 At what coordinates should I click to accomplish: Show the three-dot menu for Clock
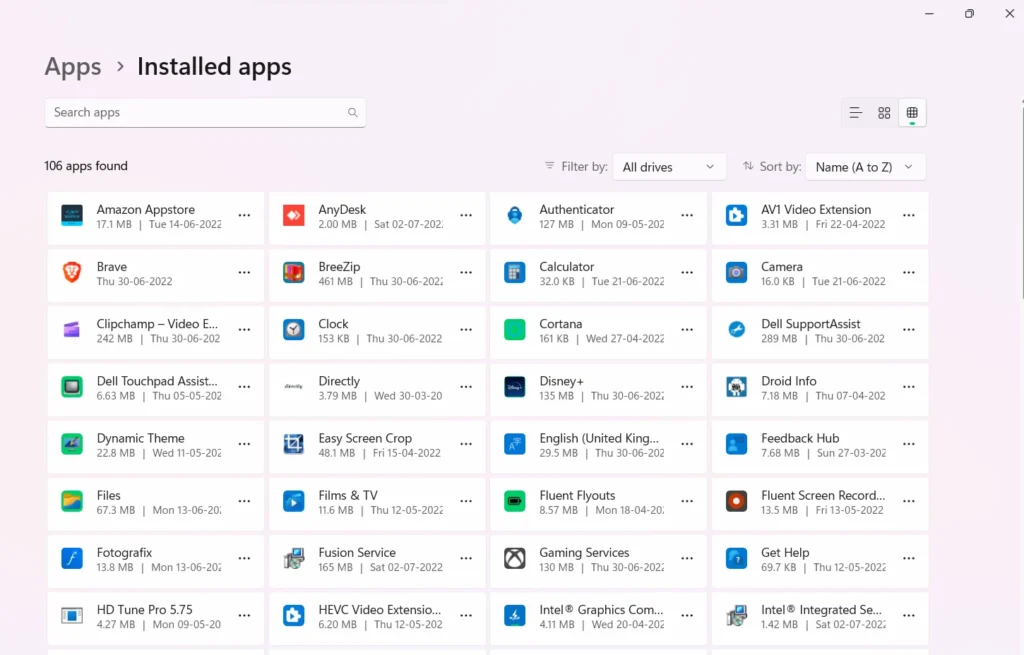coord(466,330)
